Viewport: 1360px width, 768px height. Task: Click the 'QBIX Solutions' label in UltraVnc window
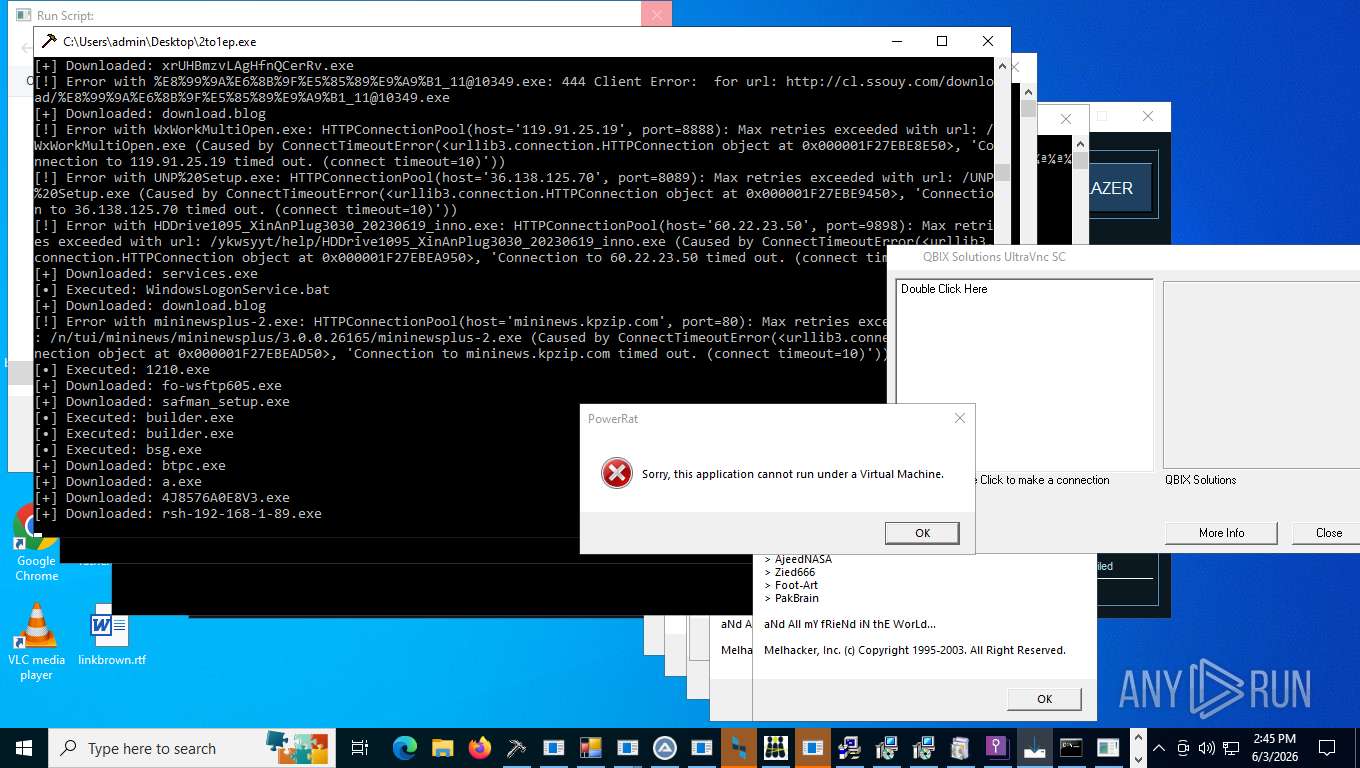[1200, 480]
